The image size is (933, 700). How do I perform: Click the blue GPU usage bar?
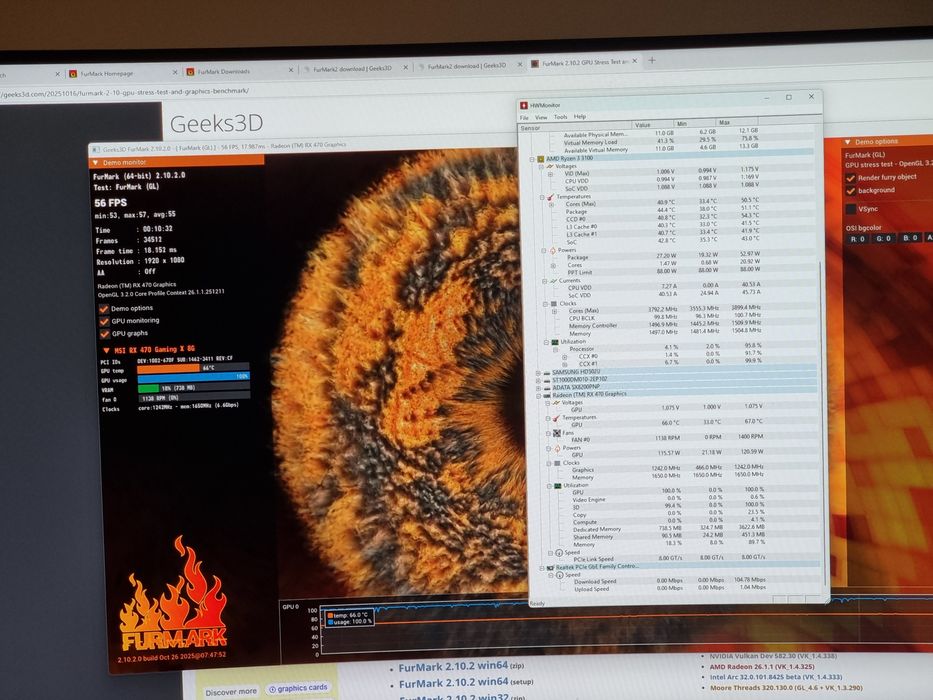(x=193, y=377)
